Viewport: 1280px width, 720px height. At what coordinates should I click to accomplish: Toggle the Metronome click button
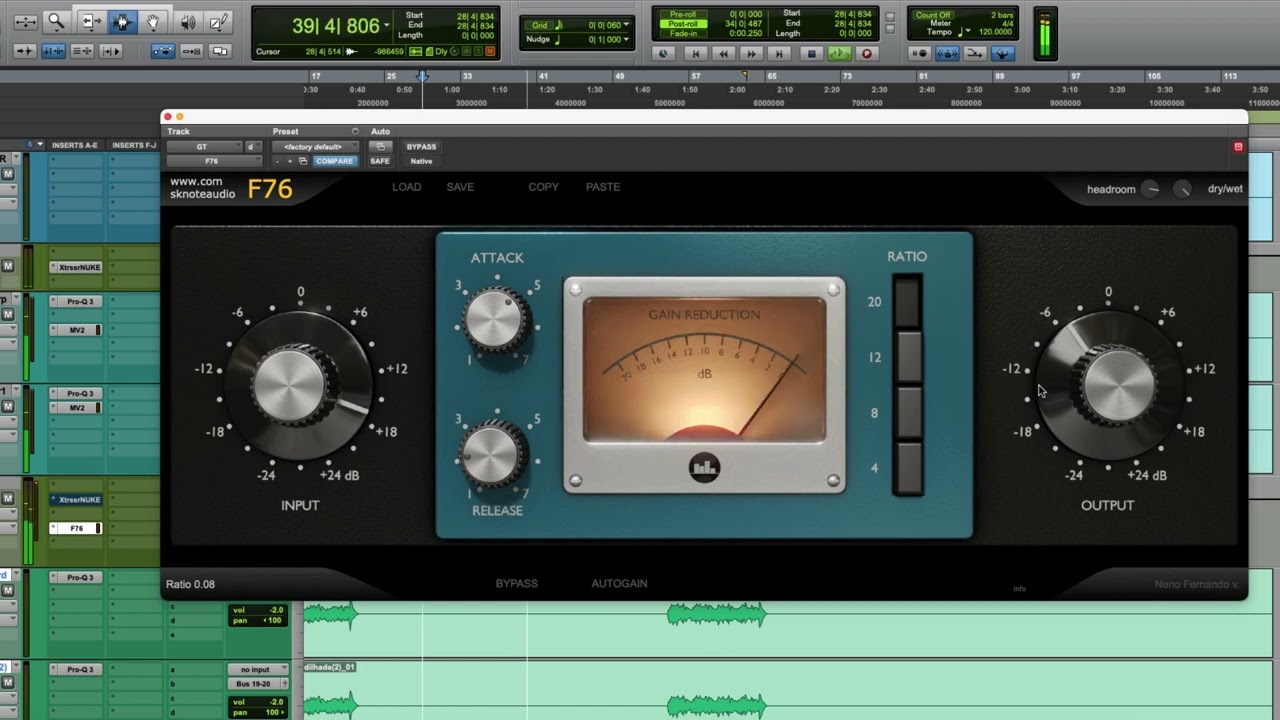(947, 54)
